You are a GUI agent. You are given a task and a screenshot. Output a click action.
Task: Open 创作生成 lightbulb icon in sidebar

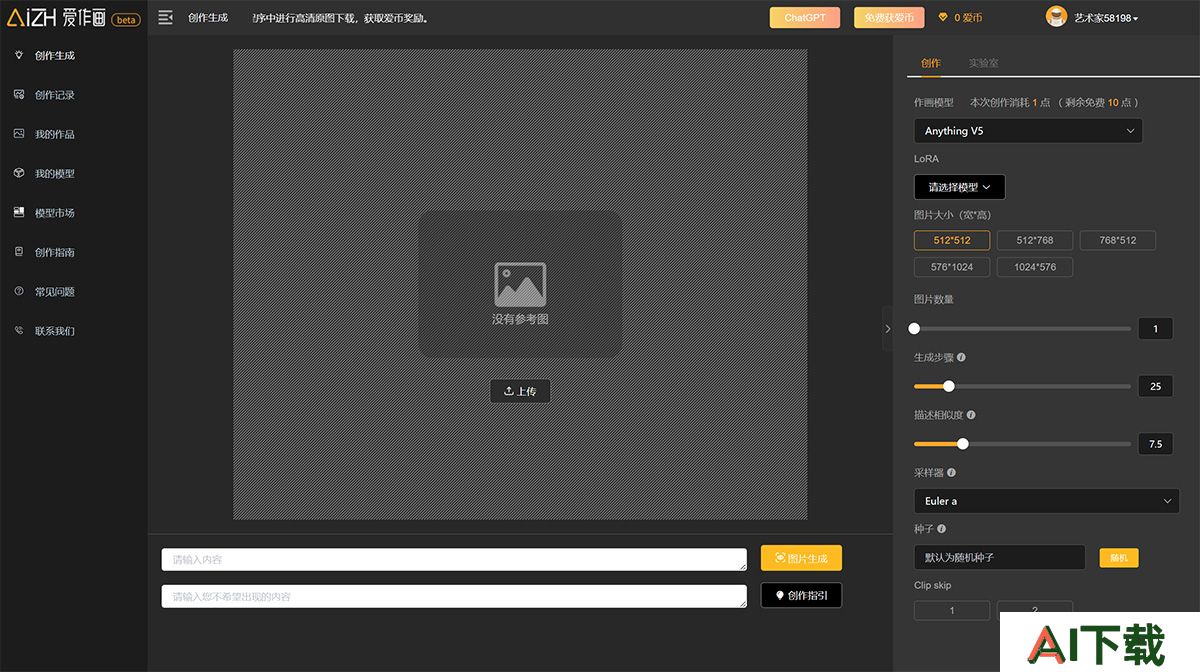pos(18,55)
